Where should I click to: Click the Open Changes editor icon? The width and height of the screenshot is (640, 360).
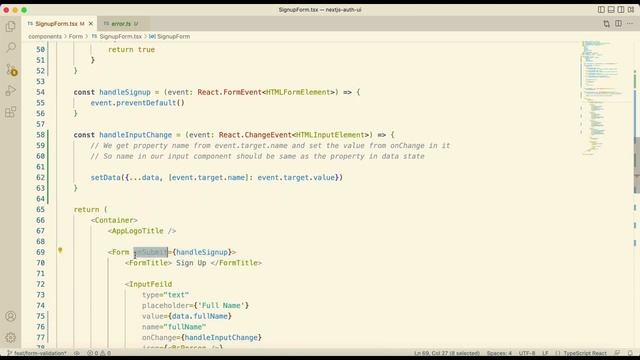pos(607,24)
